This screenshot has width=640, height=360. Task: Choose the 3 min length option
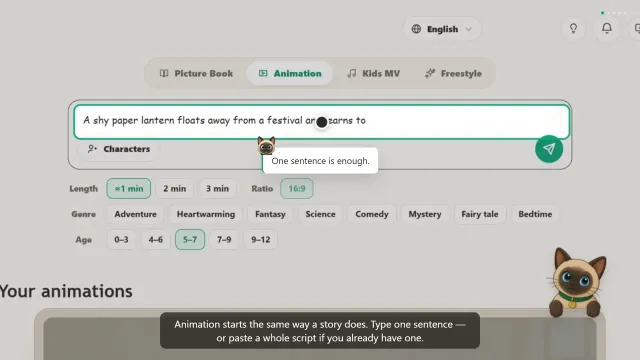(217, 189)
